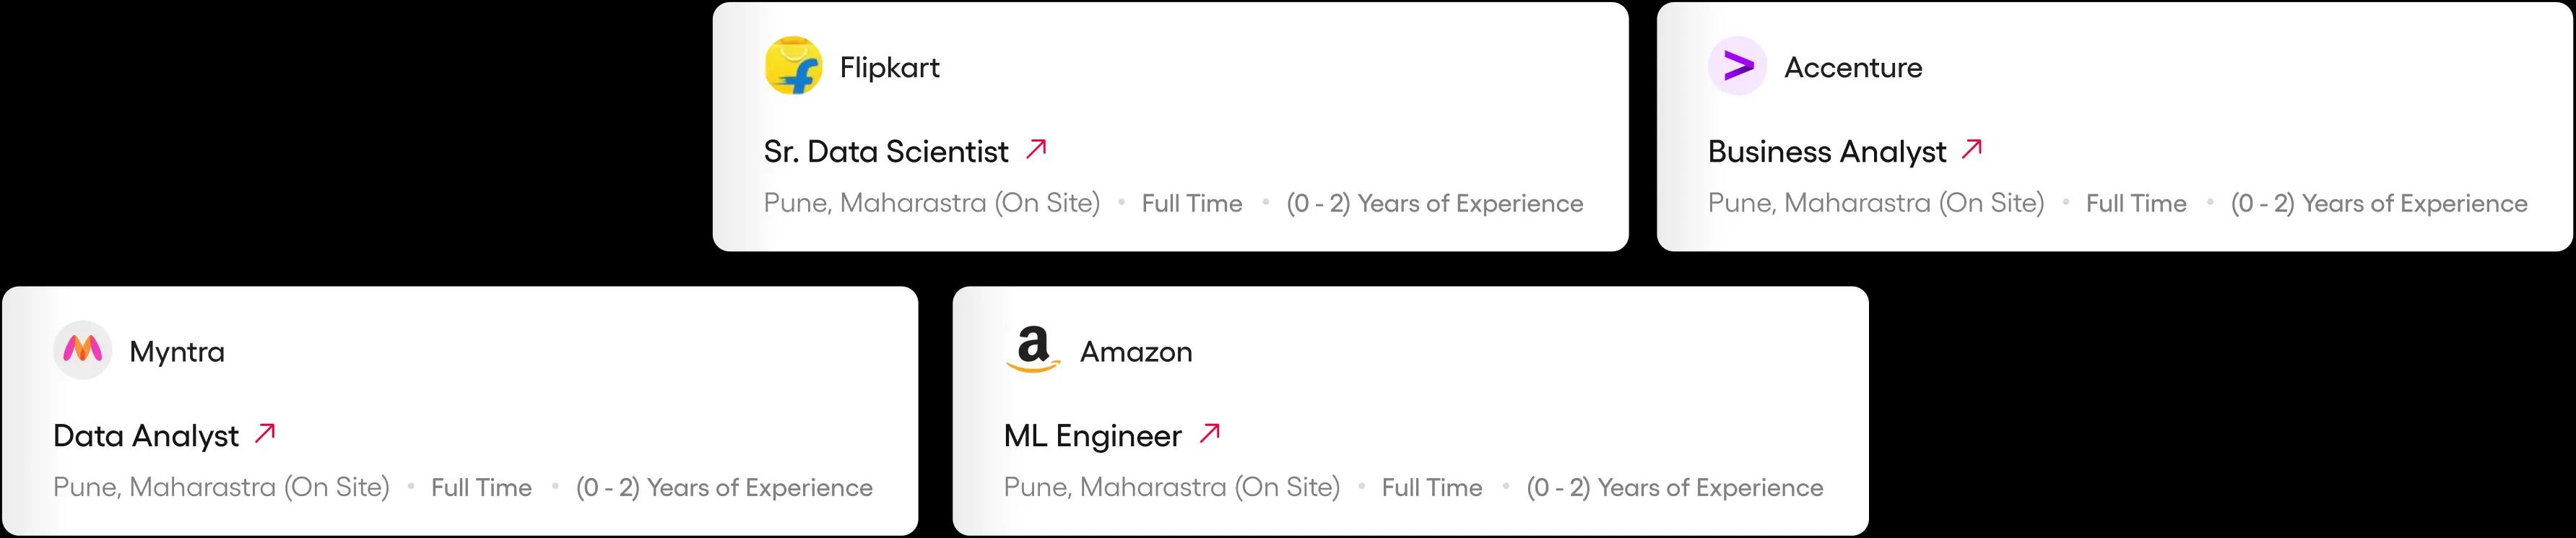Screen dimensions: 2576x538
Task: Open arrow icon beside Data Analyst
Action: [265, 434]
